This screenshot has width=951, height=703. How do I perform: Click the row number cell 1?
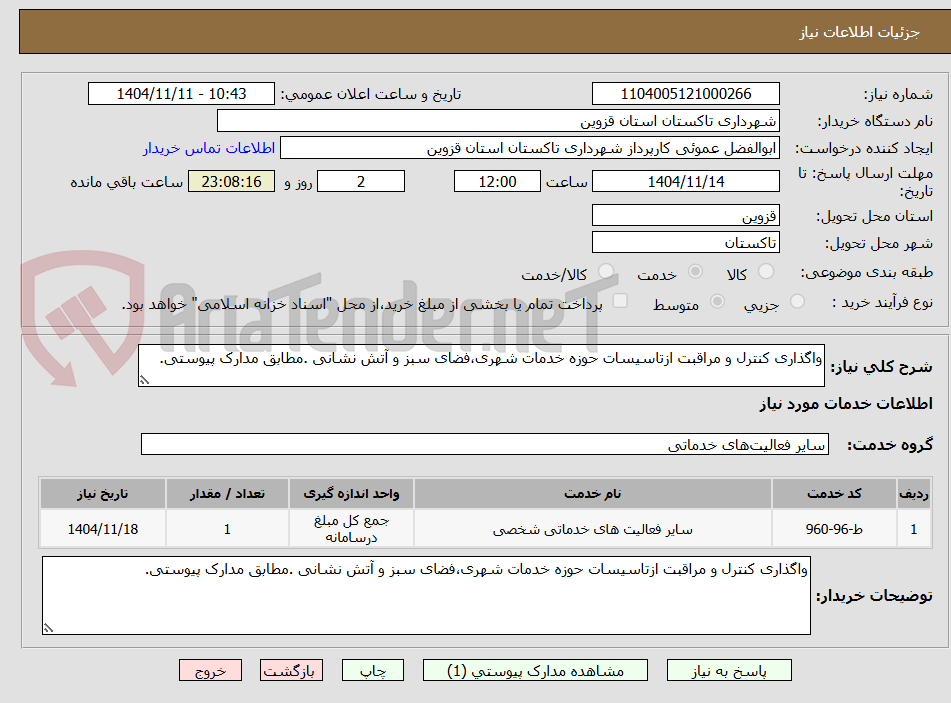[x=913, y=529]
